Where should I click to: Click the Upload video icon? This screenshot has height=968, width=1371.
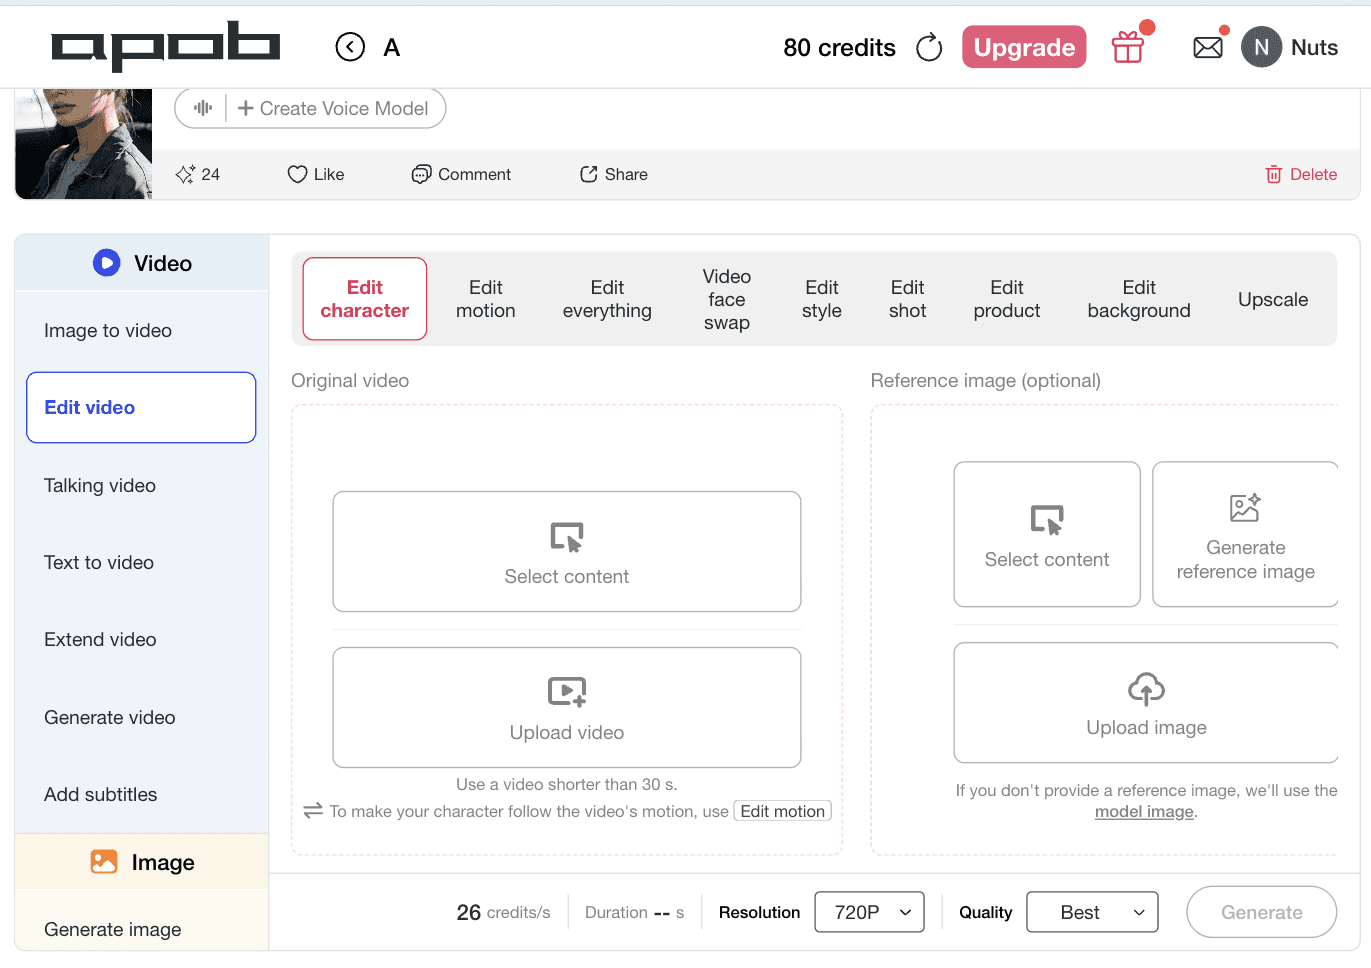[567, 692]
